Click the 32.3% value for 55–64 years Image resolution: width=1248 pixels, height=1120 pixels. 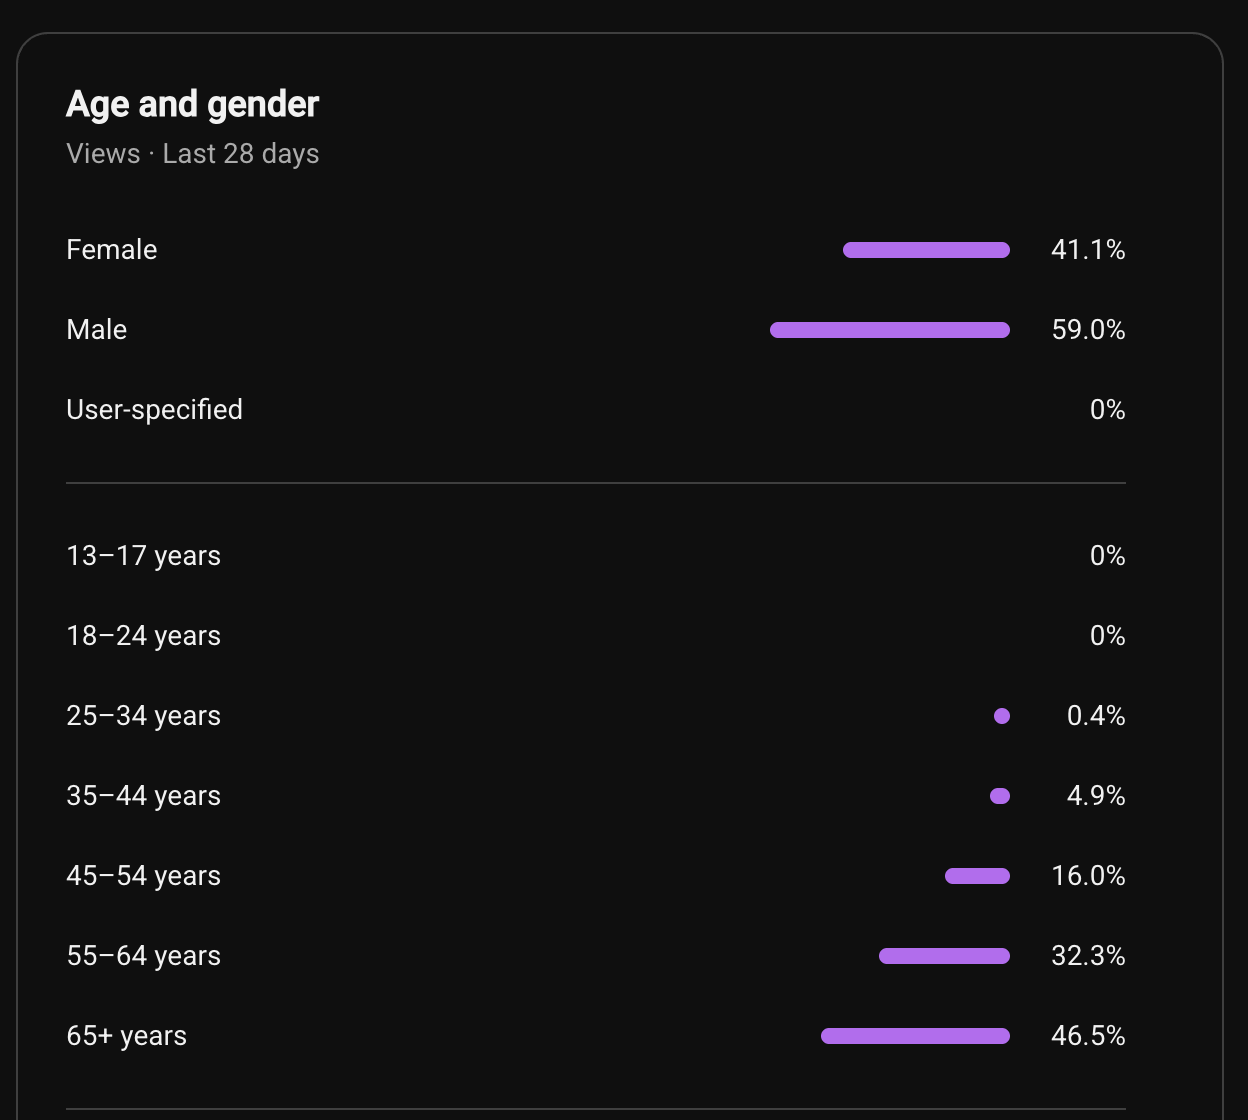pyautogui.click(x=1088, y=956)
